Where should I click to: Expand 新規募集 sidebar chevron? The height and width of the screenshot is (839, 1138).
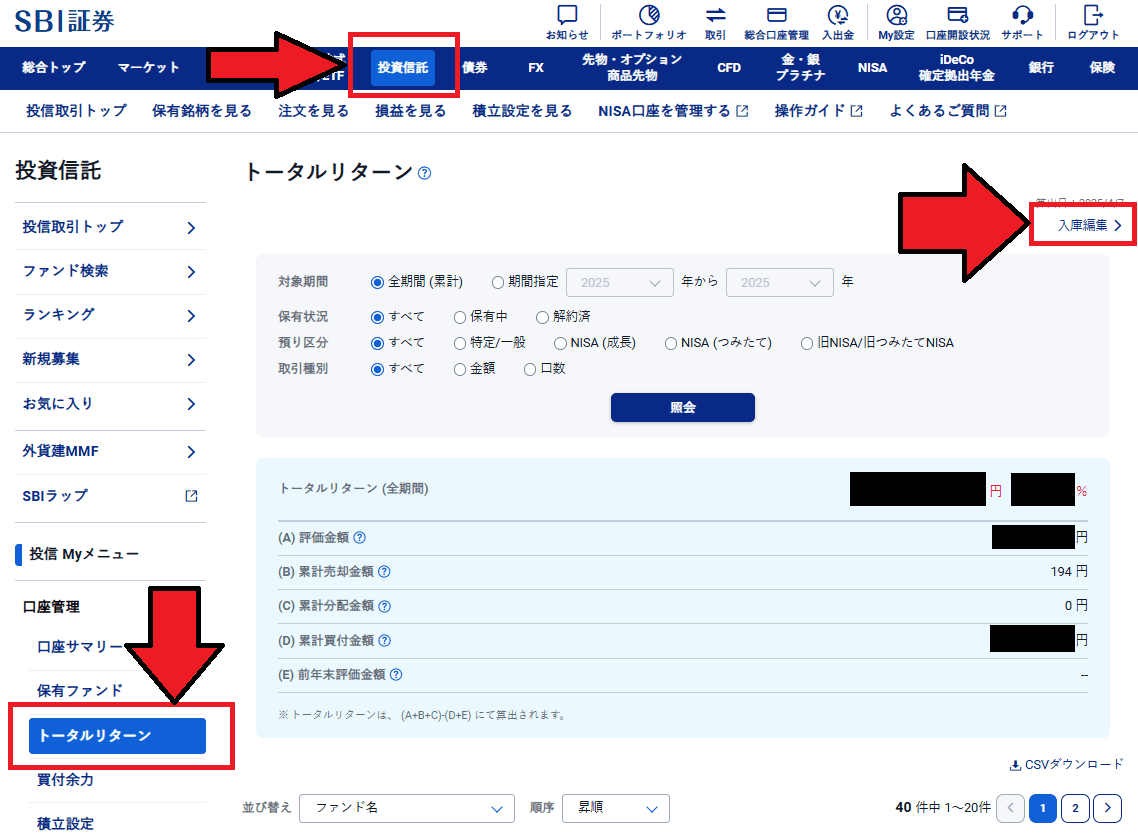tap(191, 360)
